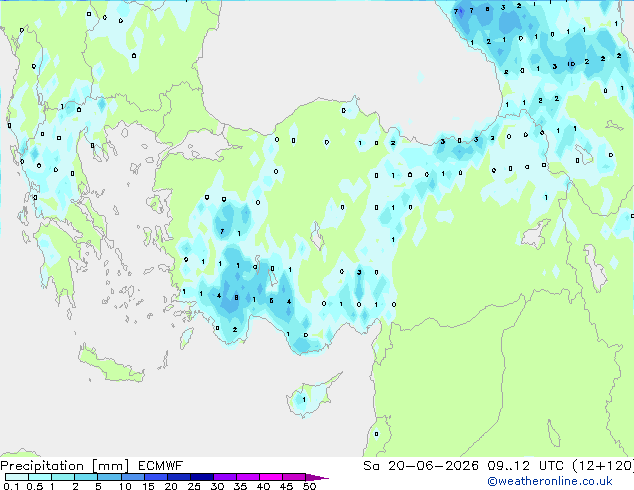634x490 pixels.
Task: Pick the 10–15 mm legend swatch
Action: [x=133, y=477]
